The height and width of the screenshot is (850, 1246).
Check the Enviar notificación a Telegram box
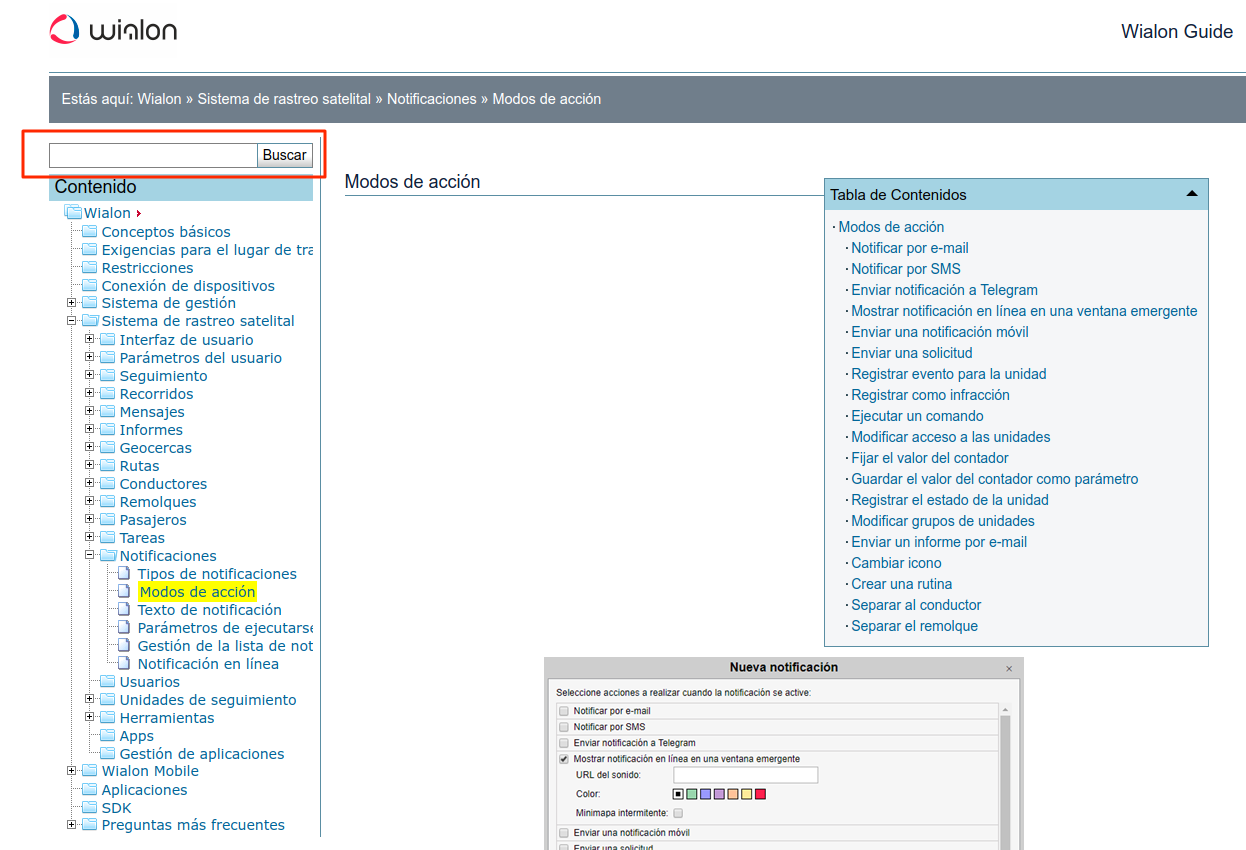(564, 743)
